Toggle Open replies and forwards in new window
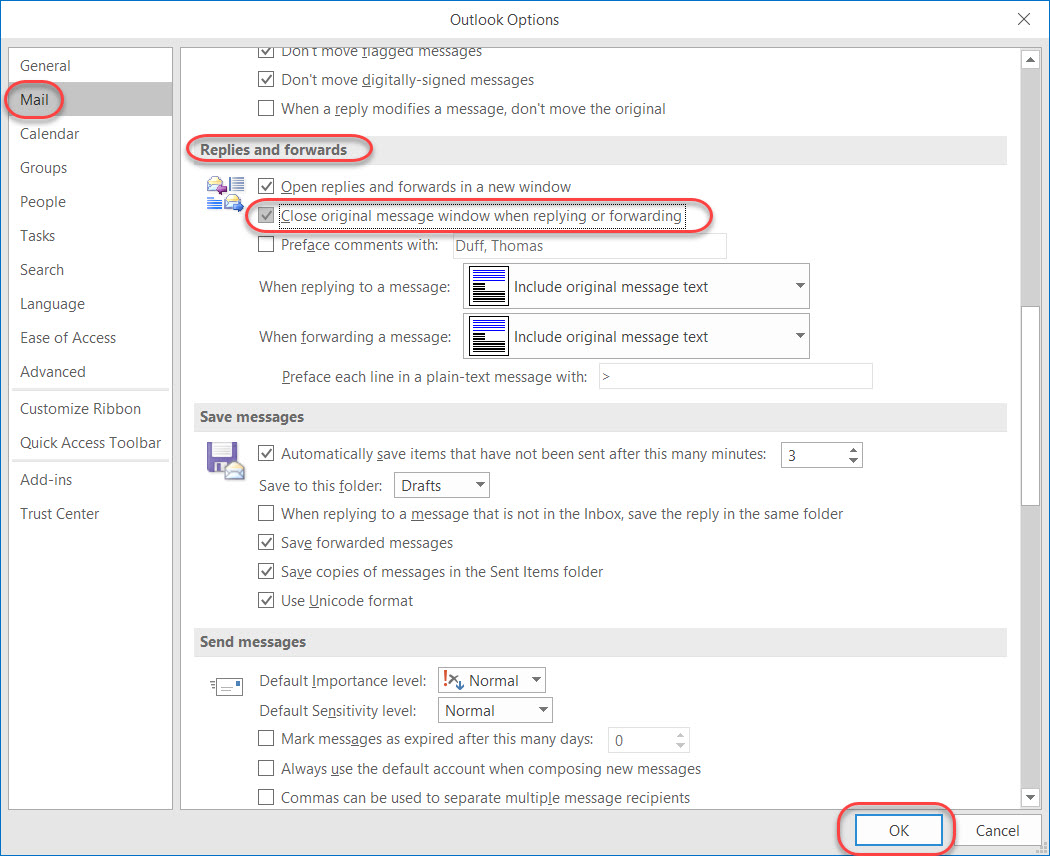 pos(266,186)
